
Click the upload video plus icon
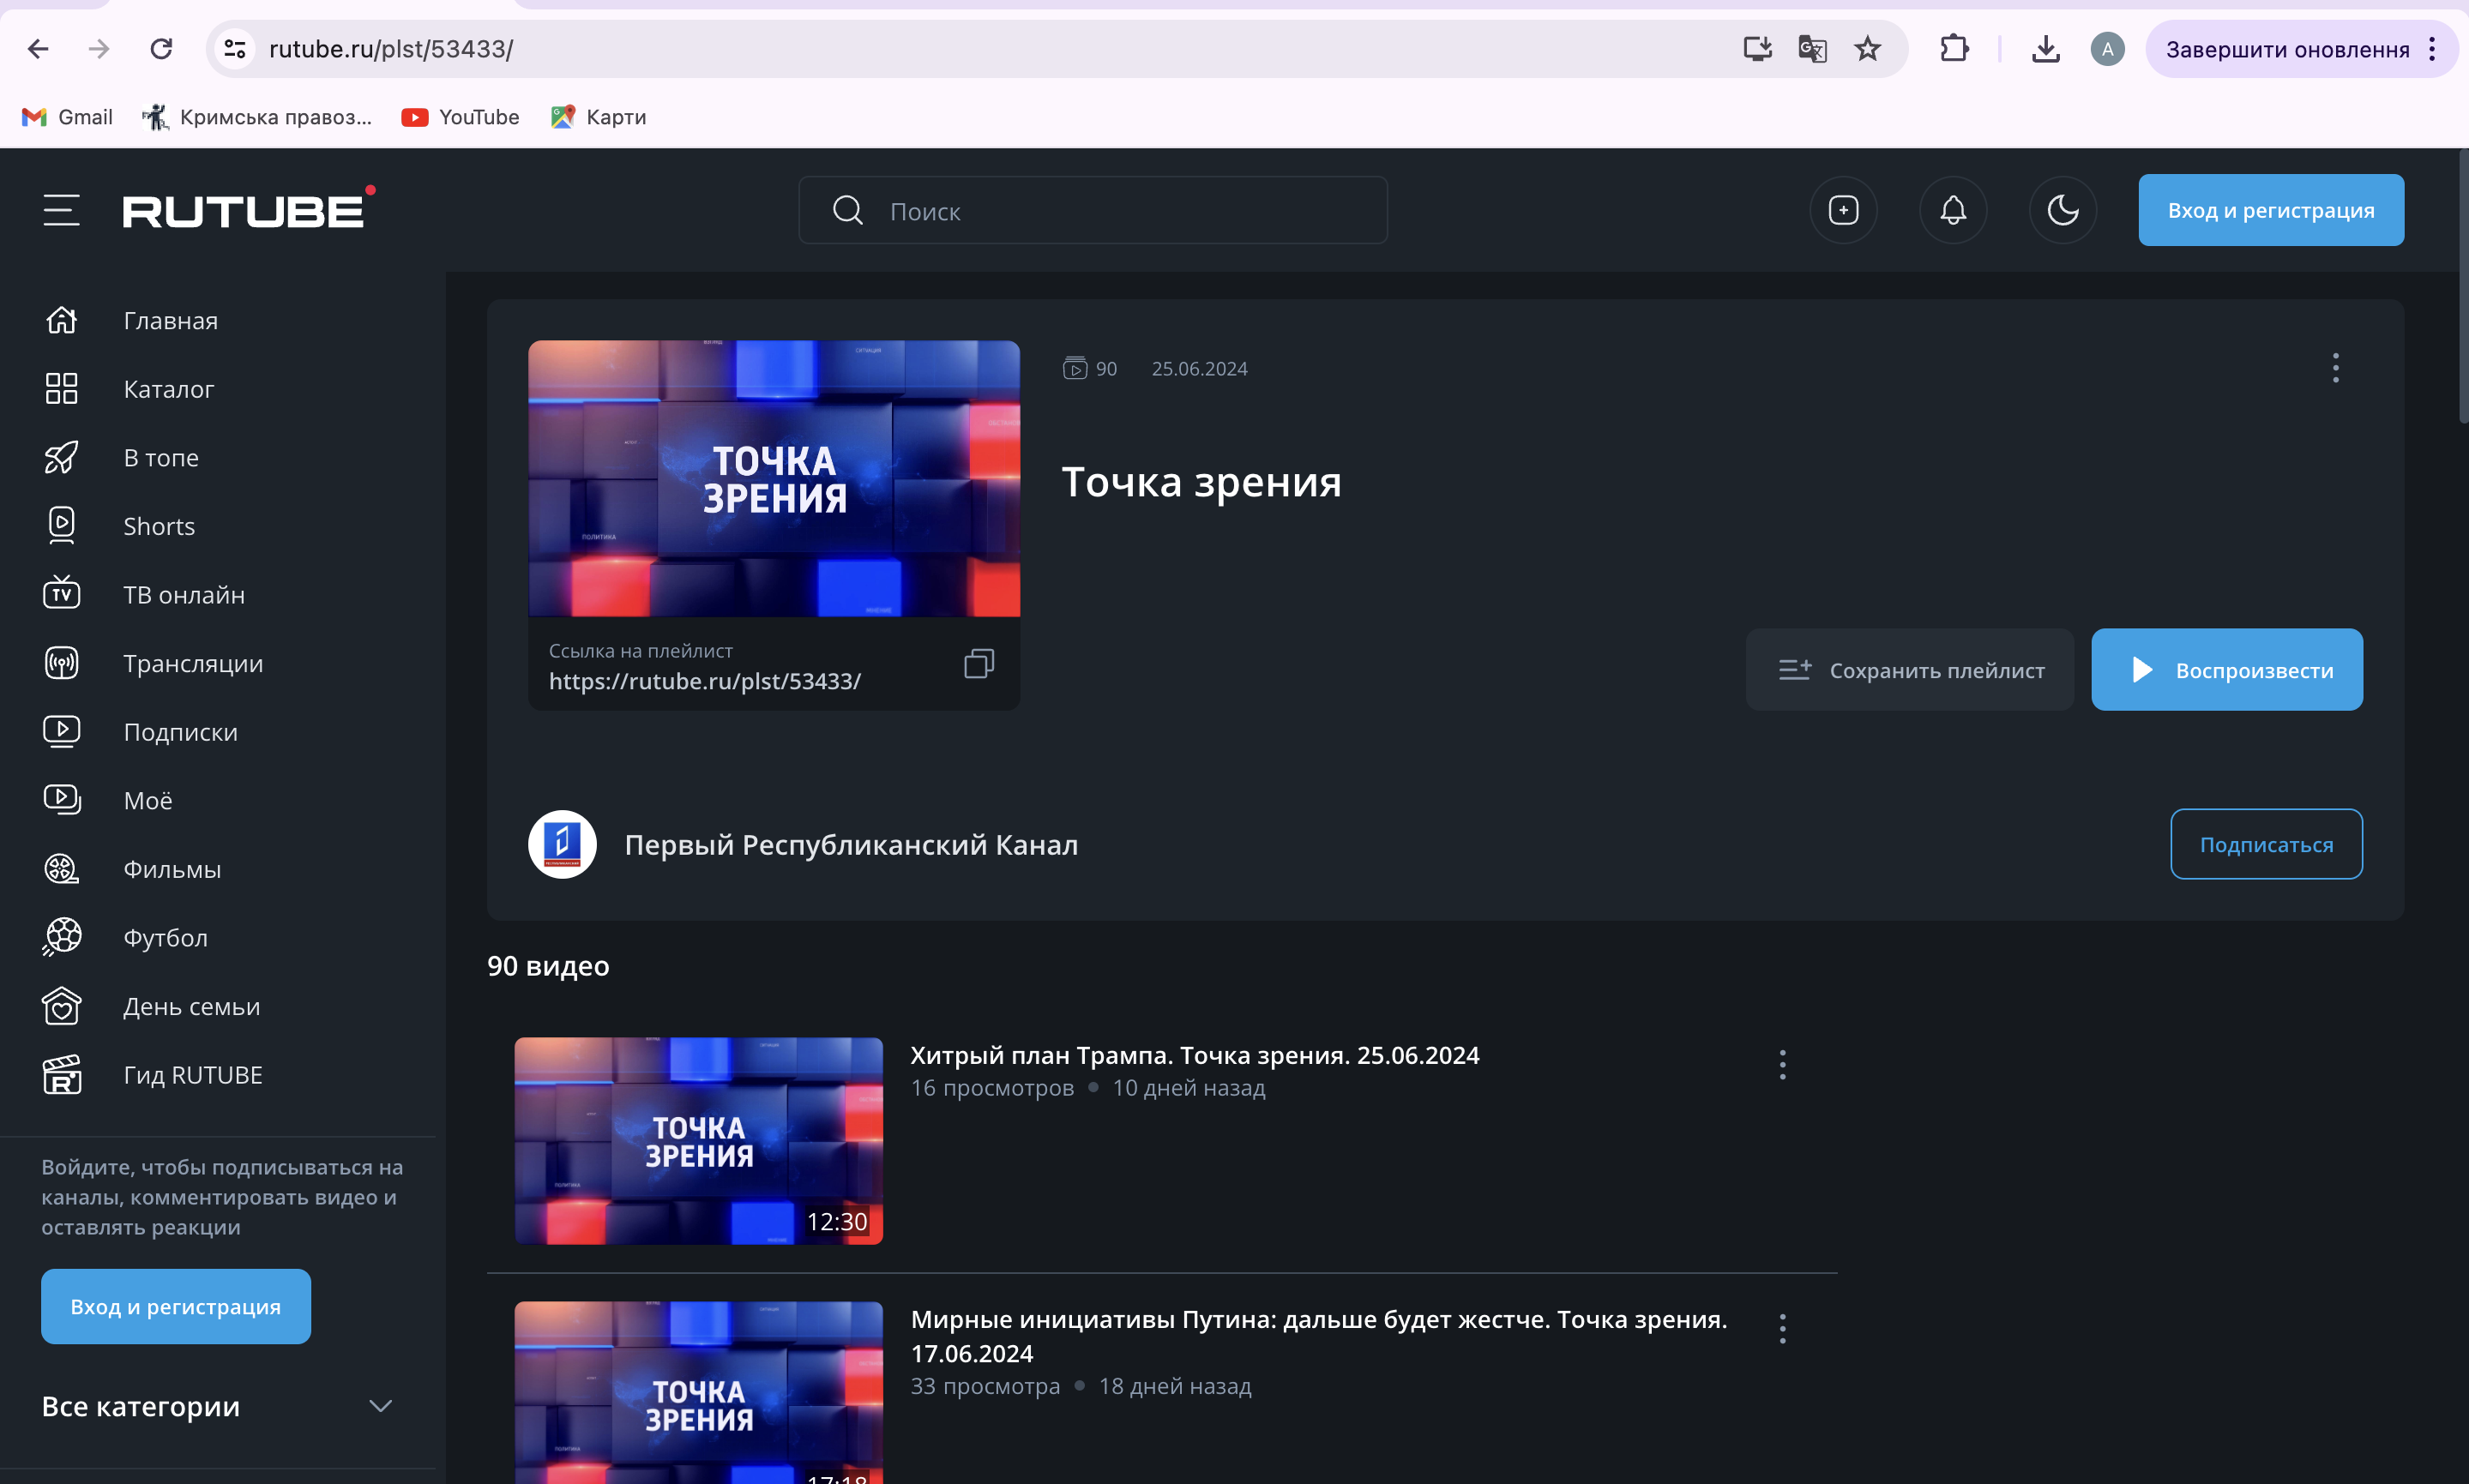[x=1843, y=210]
